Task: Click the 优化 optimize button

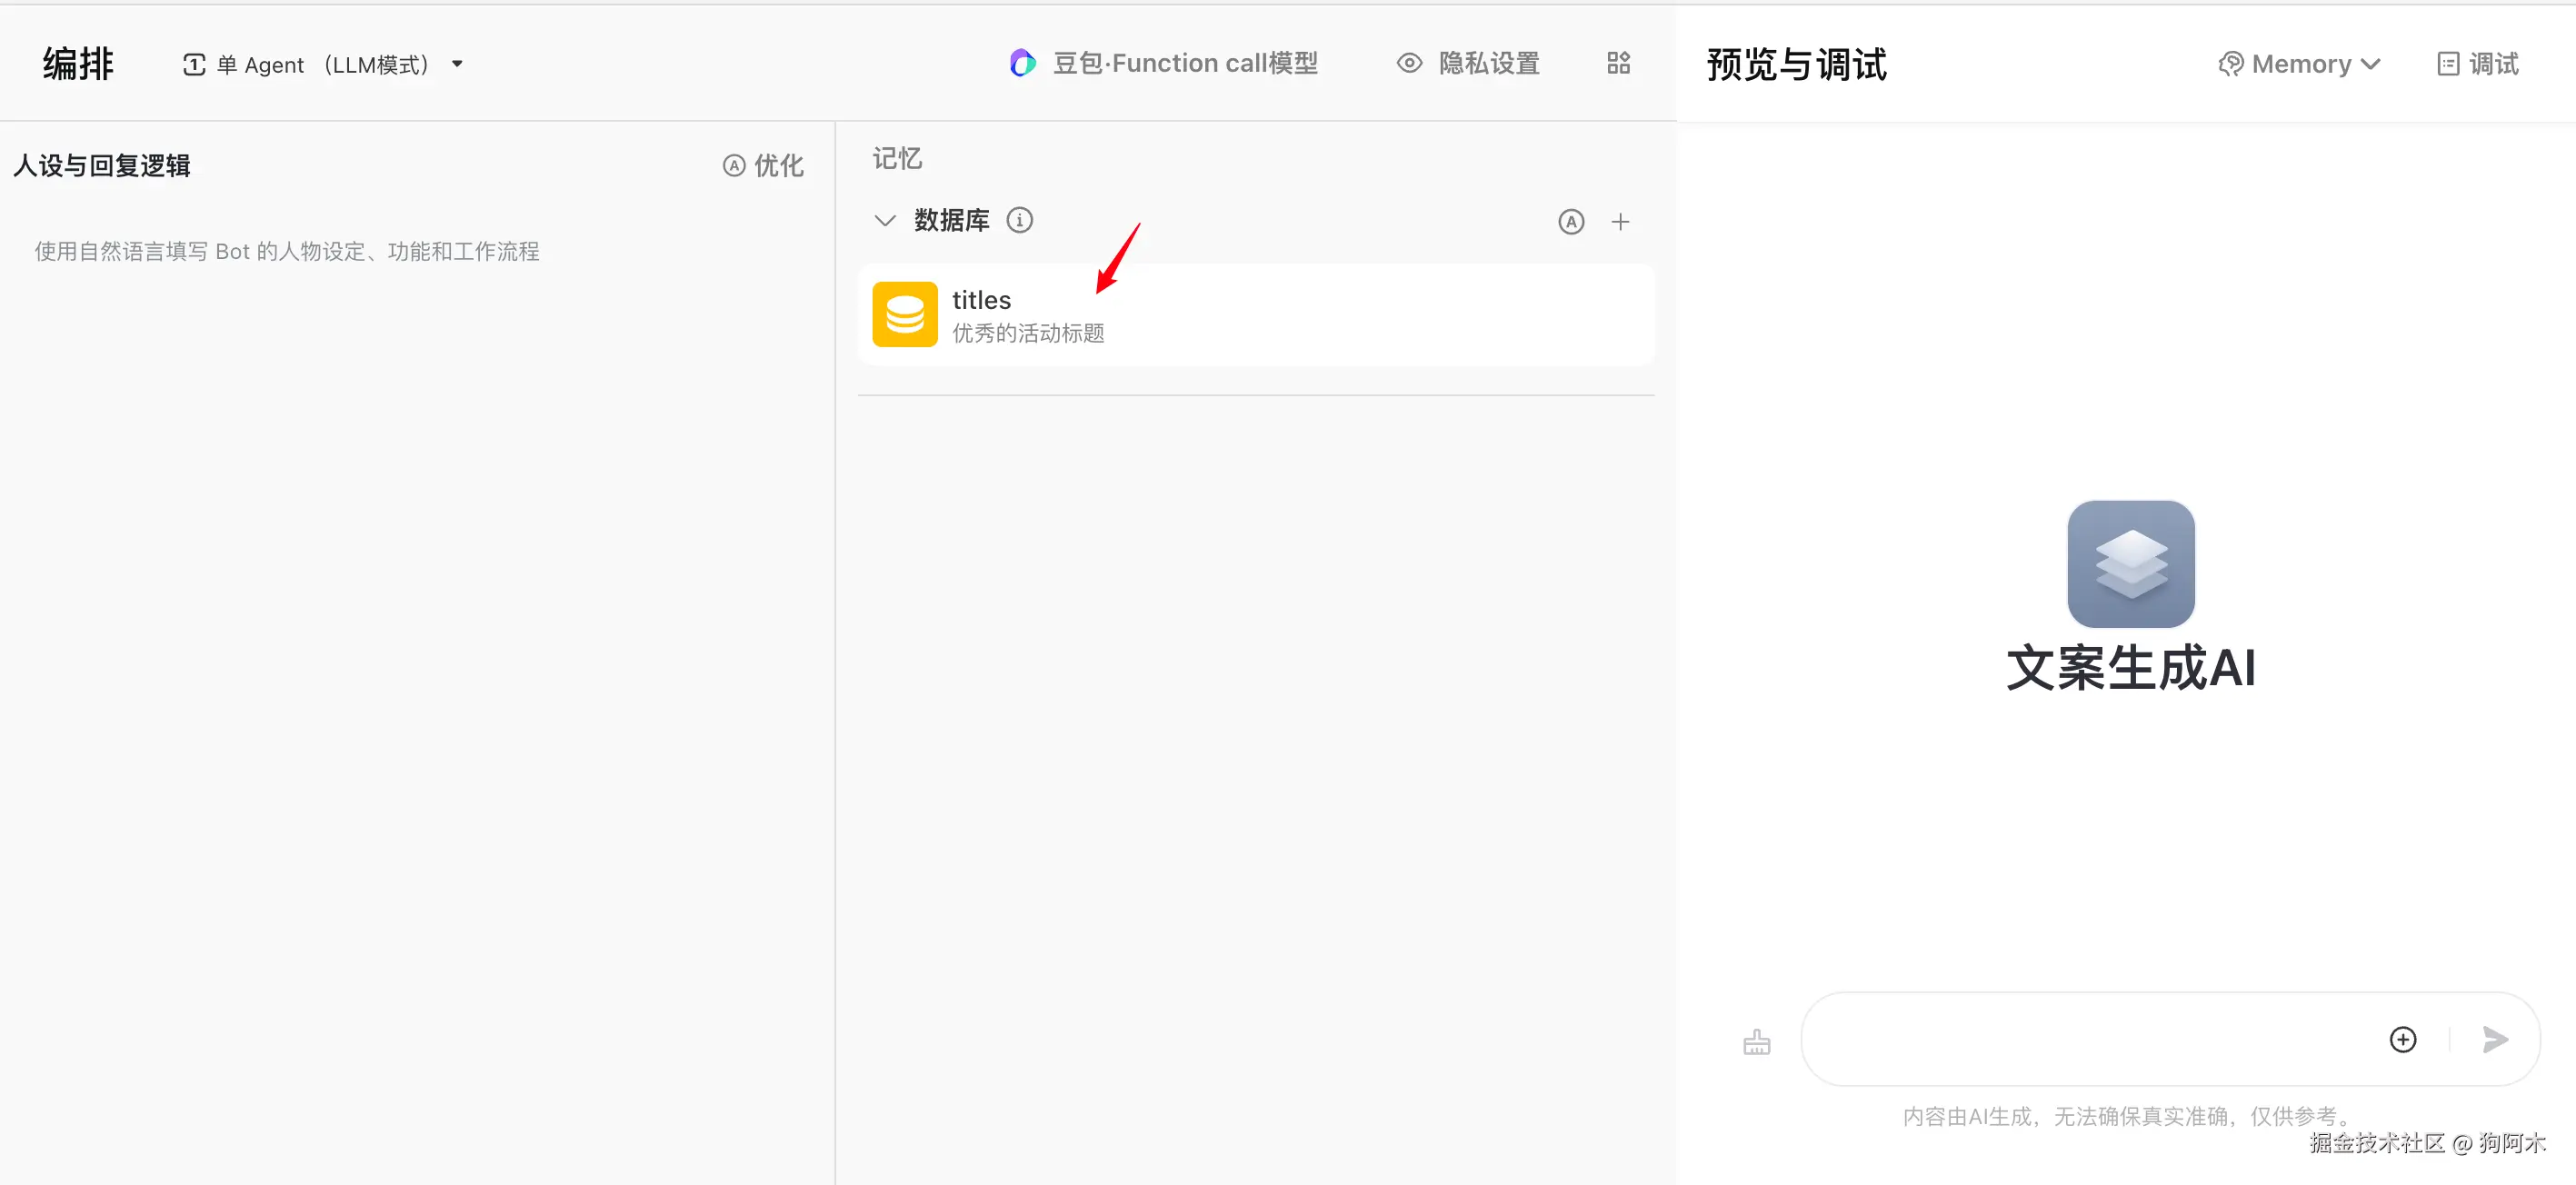Action: [763, 165]
